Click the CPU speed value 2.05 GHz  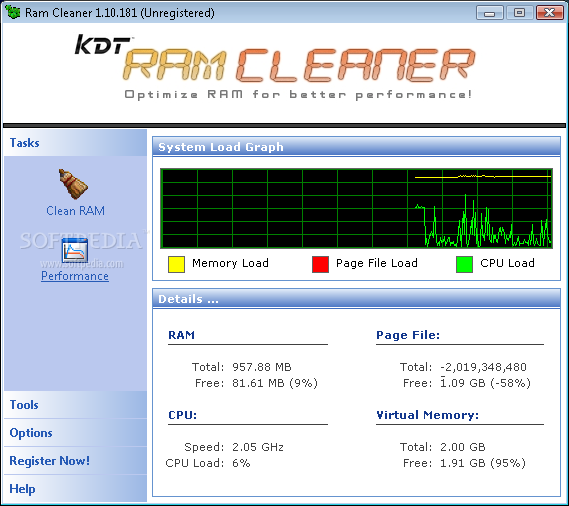(x=258, y=447)
